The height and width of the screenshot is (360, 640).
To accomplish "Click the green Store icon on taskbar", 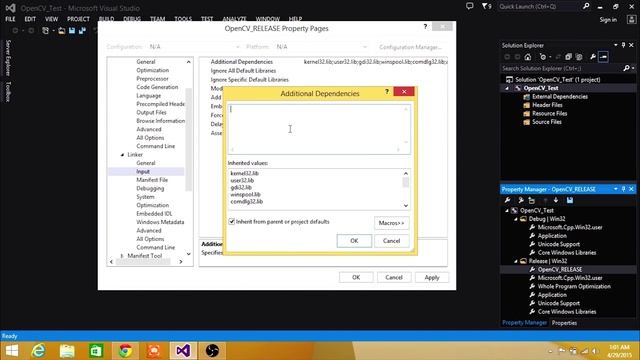I will (x=96, y=351).
